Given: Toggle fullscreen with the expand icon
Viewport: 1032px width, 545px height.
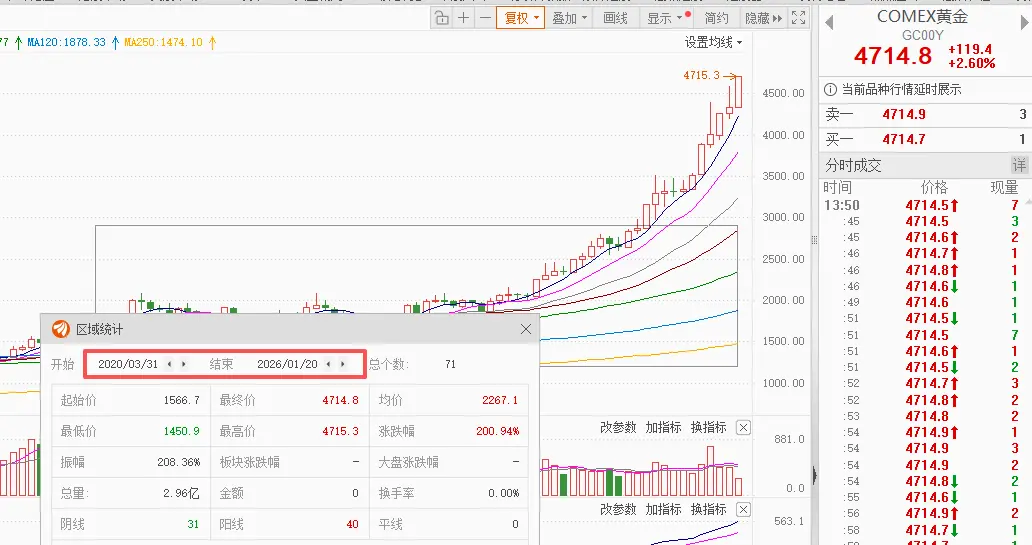Looking at the screenshot, I should coord(798,18).
